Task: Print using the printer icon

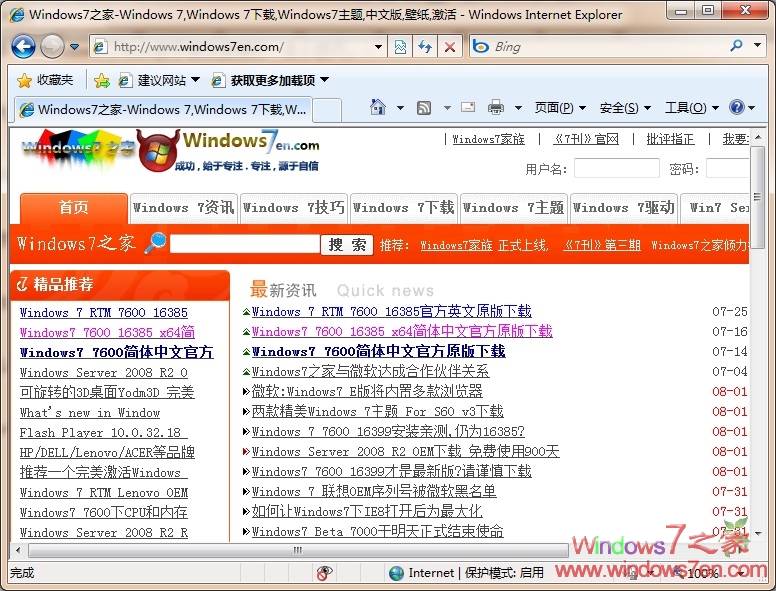Action: click(x=495, y=107)
